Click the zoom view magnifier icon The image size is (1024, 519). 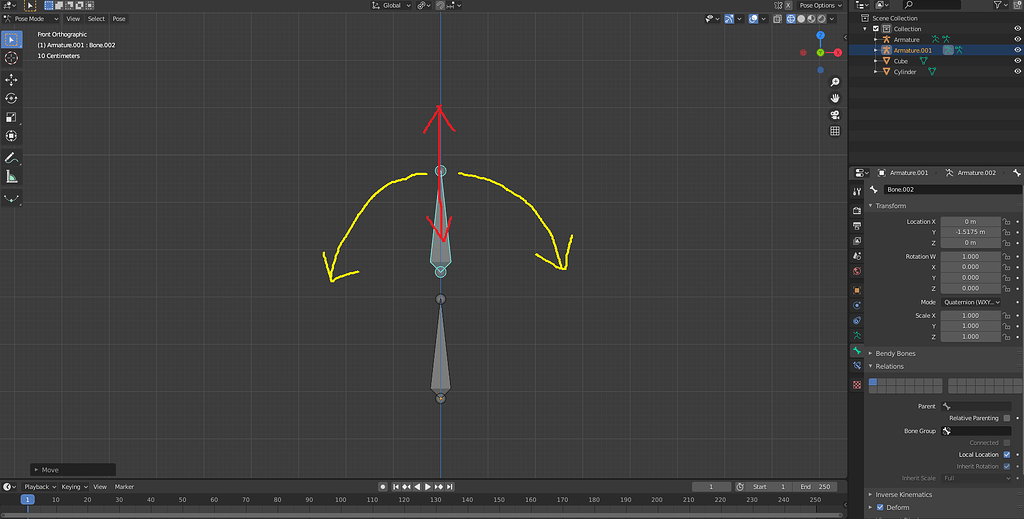[835, 82]
